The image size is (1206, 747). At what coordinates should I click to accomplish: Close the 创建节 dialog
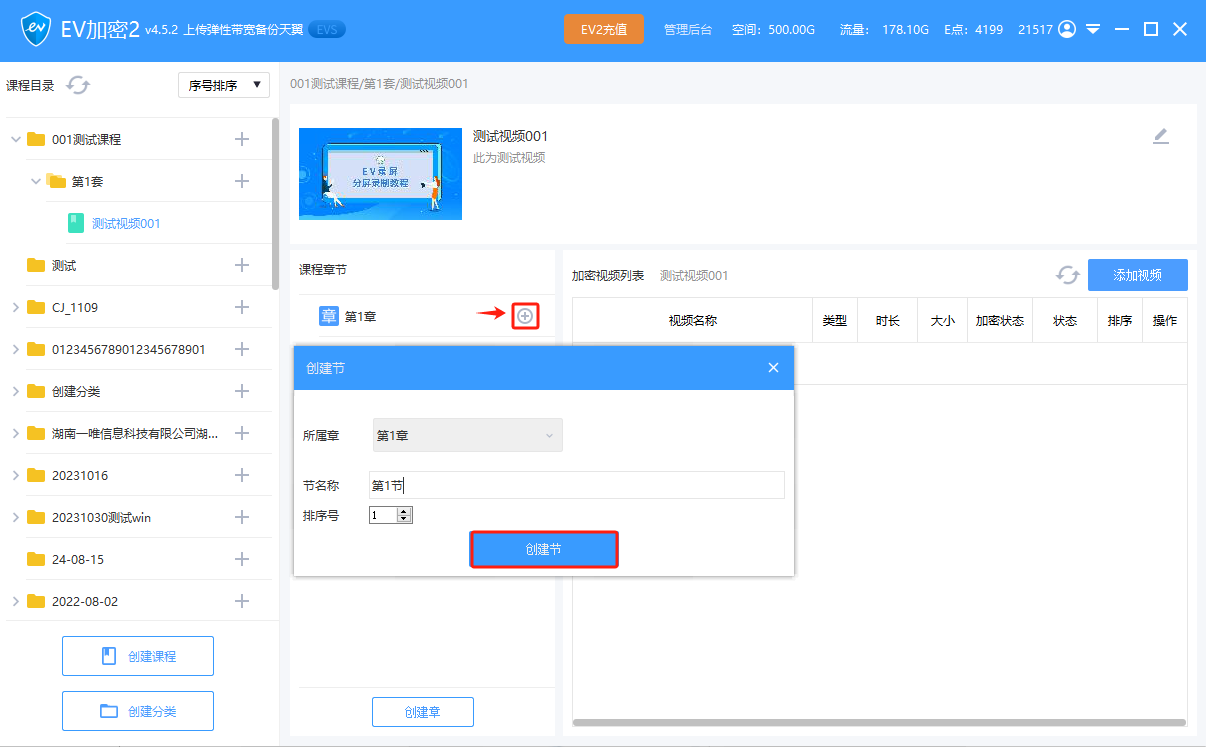[773, 368]
